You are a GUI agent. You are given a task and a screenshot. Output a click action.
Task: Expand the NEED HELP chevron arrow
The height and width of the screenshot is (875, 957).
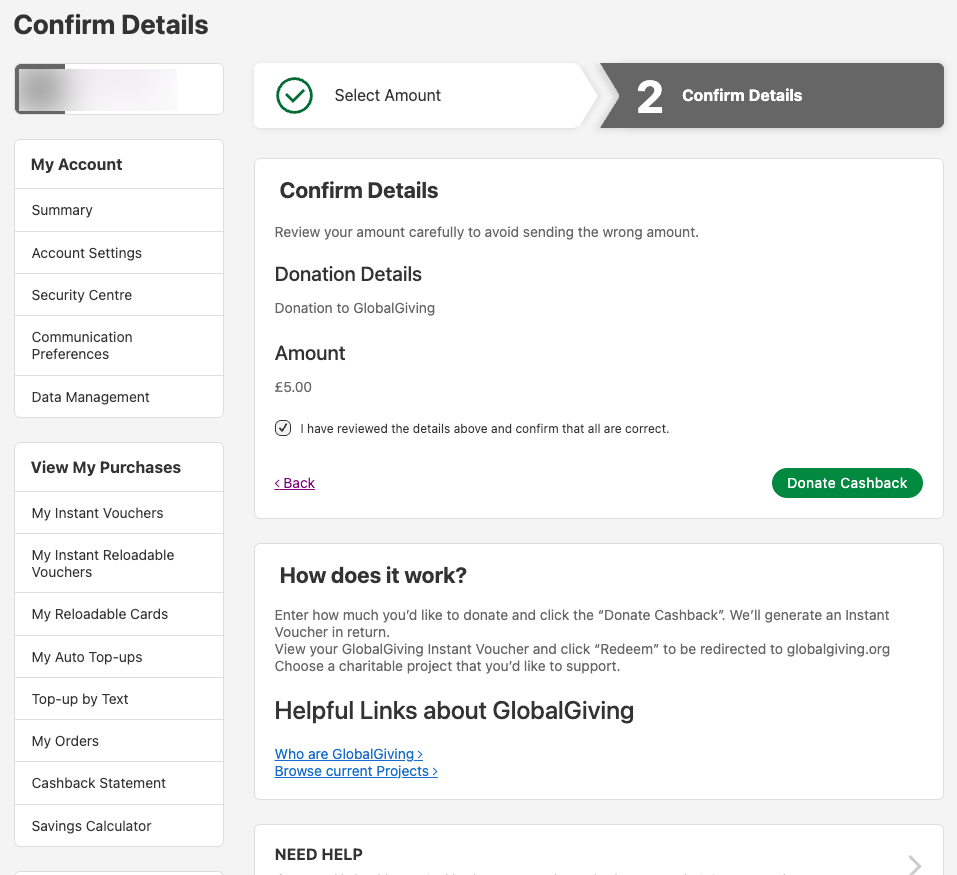pyautogui.click(x=914, y=864)
